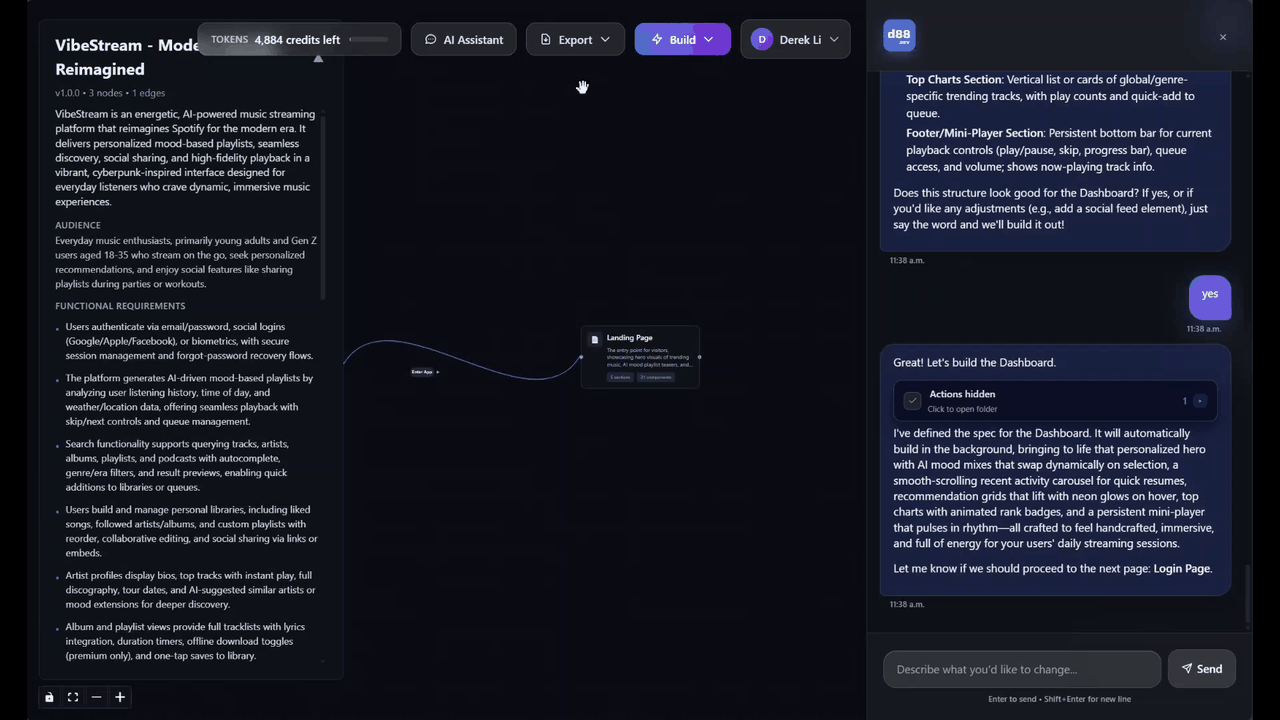This screenshot has width=1280, height=720.
Task: Click the Send button
Action: tap(1201, 669)
